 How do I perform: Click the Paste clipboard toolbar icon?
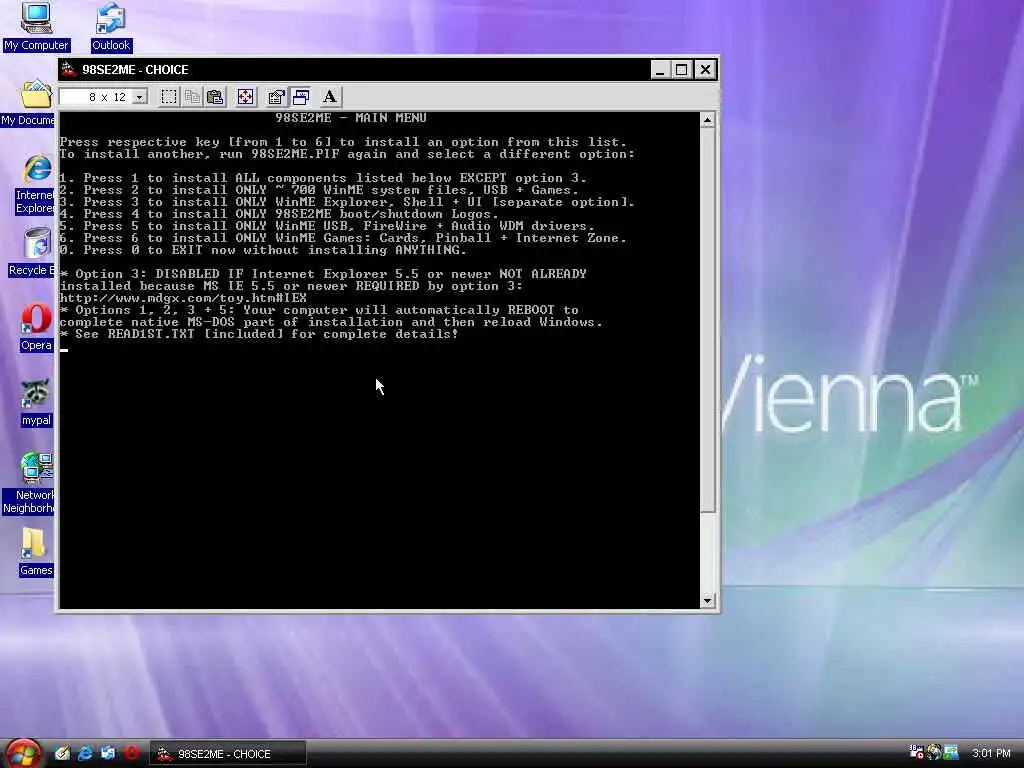[215, 97]
